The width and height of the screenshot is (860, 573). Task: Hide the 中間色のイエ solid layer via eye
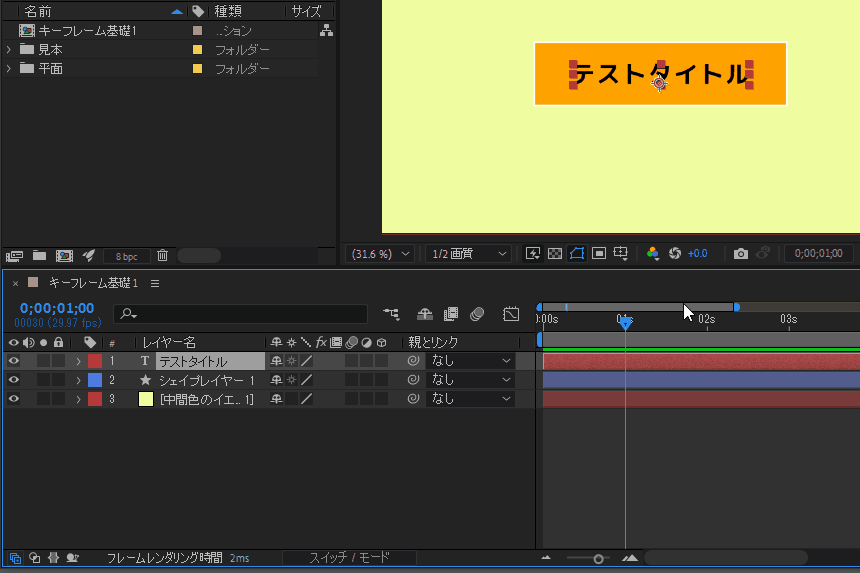click(14, 399)
